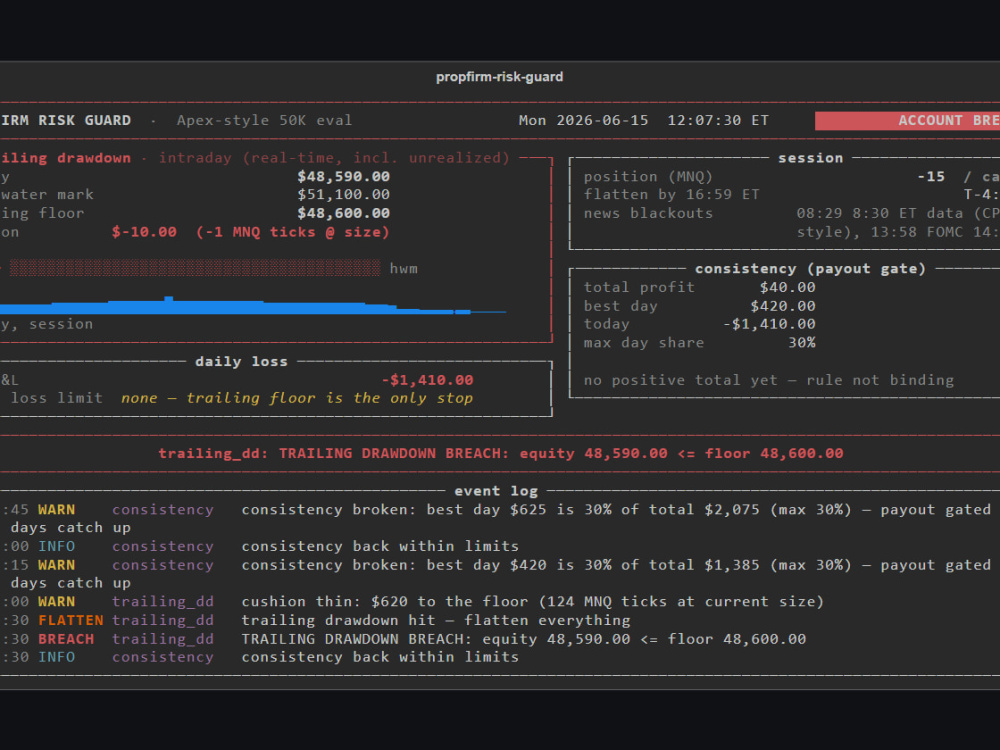The height and width of the screenshot is (750, 1000).
Task: Click '13:58 FOMC' blackout entry
Action: tap(916, 232)
